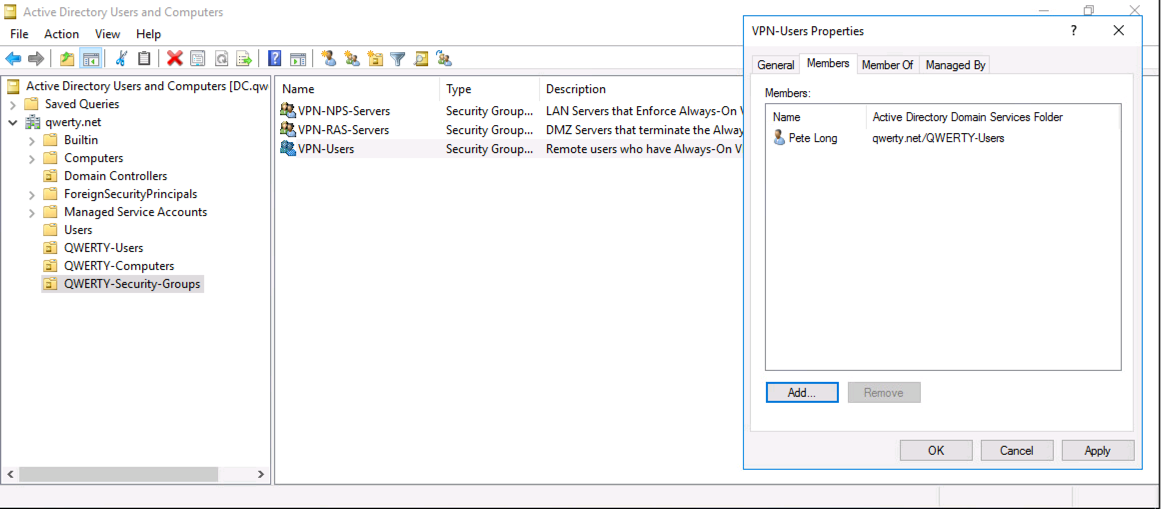Click the qwerty.net domain icon

(x=34, y=122)
